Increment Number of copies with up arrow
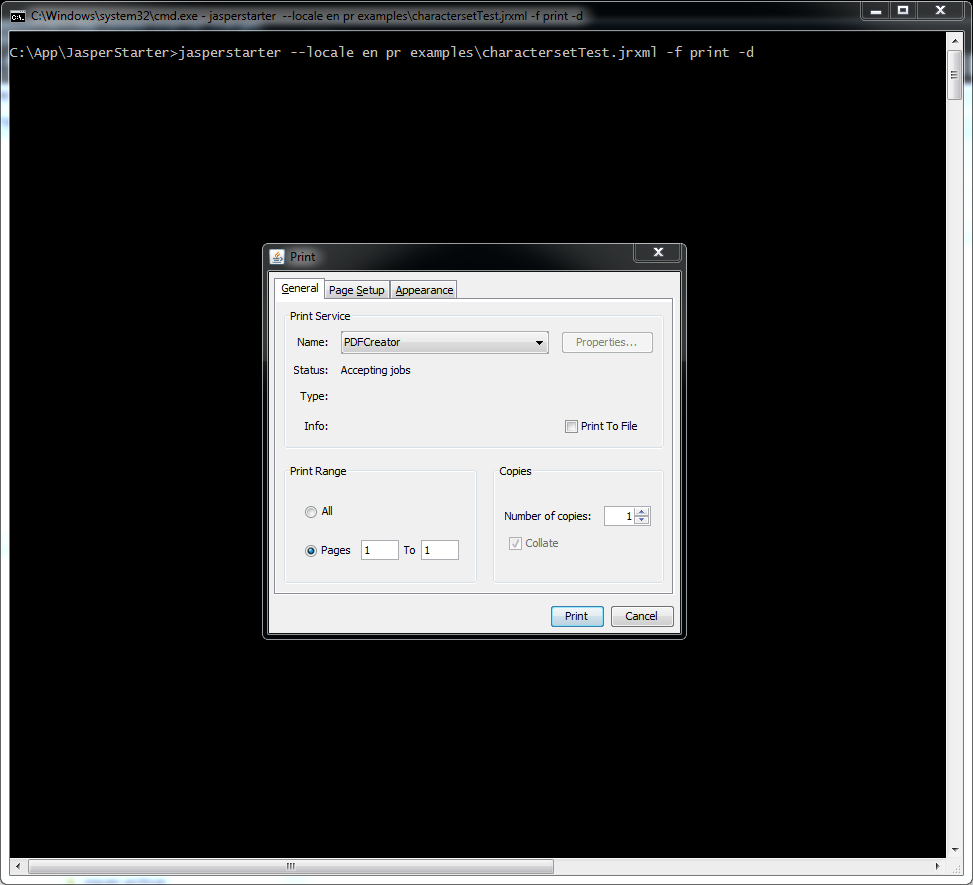This screenshot has width=973, height=885. (640, 511)
